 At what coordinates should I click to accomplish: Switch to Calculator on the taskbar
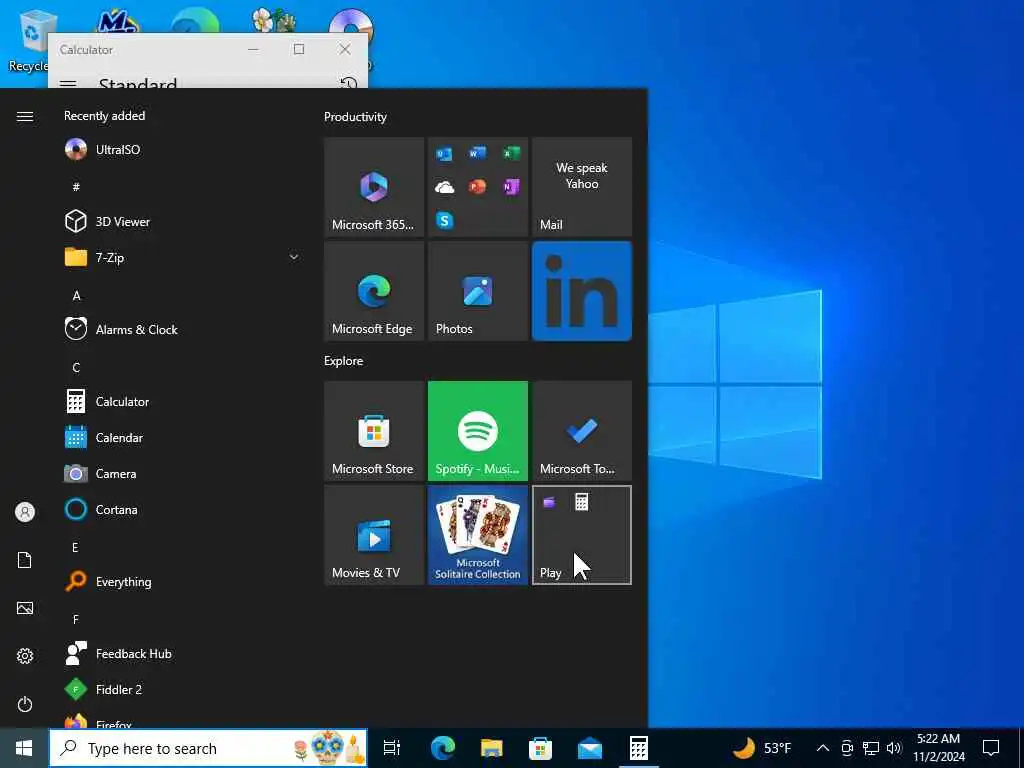click(x=638, y=748)
